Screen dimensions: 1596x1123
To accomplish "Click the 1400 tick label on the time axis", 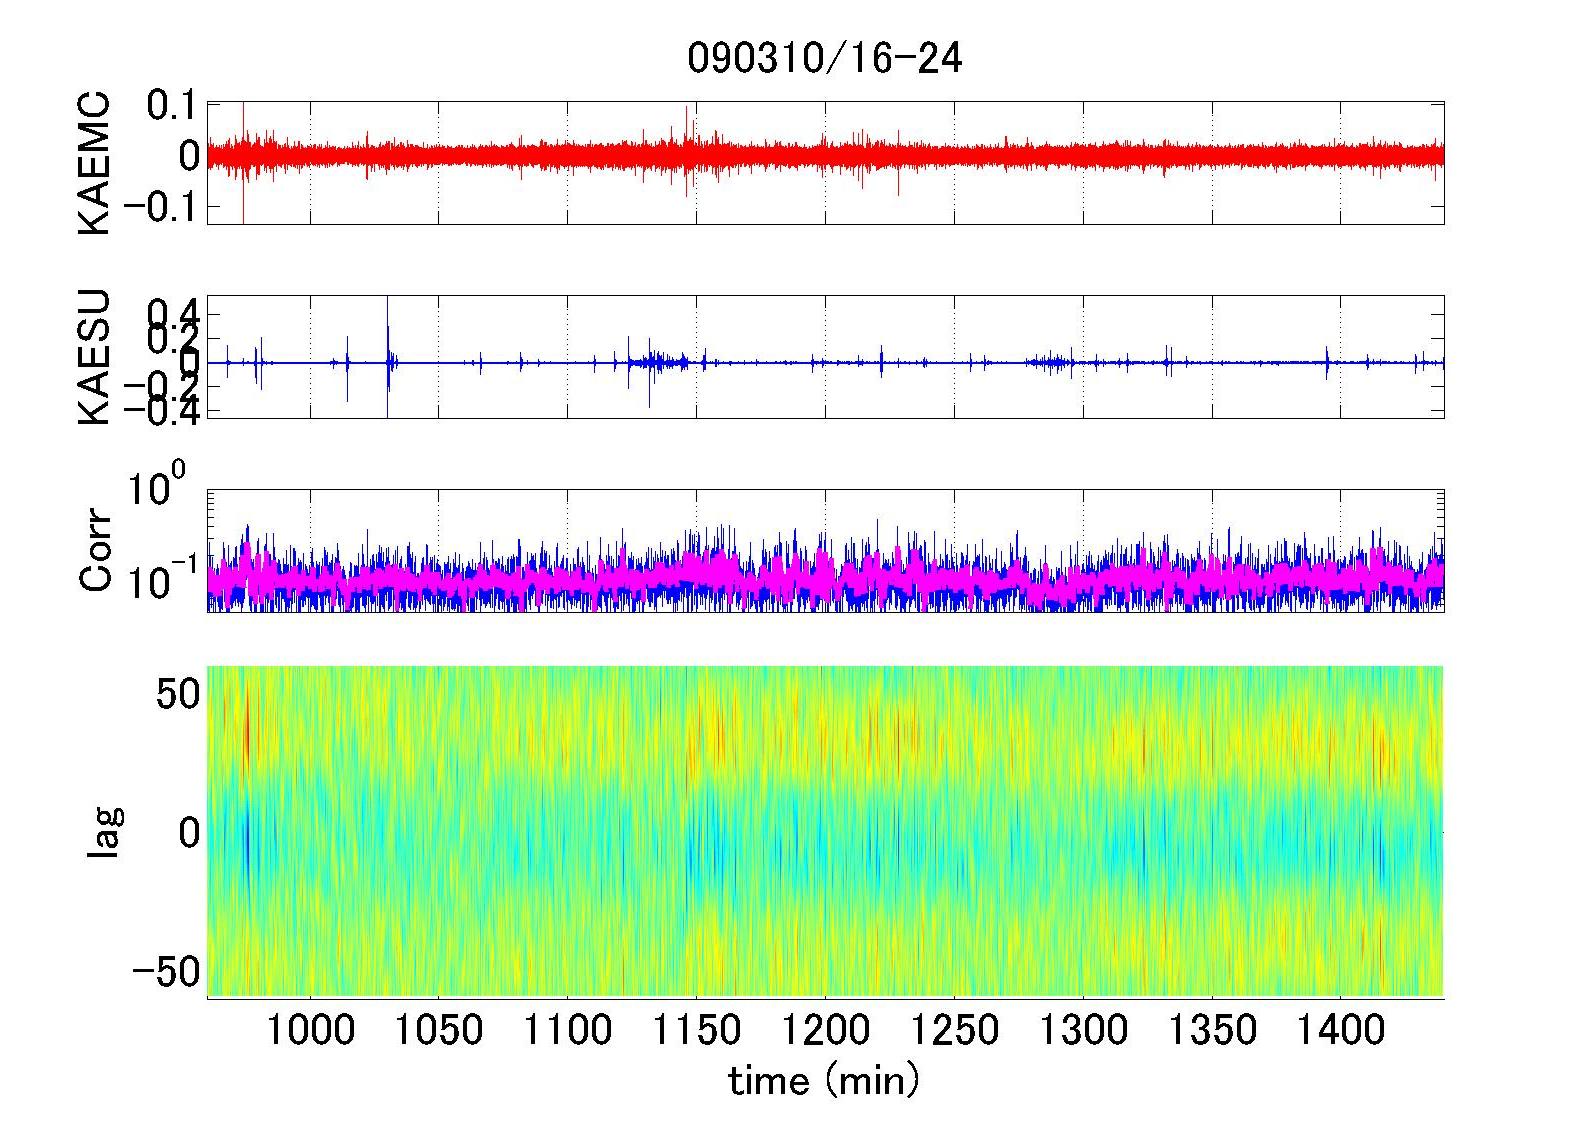I will click(1340, 1029).
